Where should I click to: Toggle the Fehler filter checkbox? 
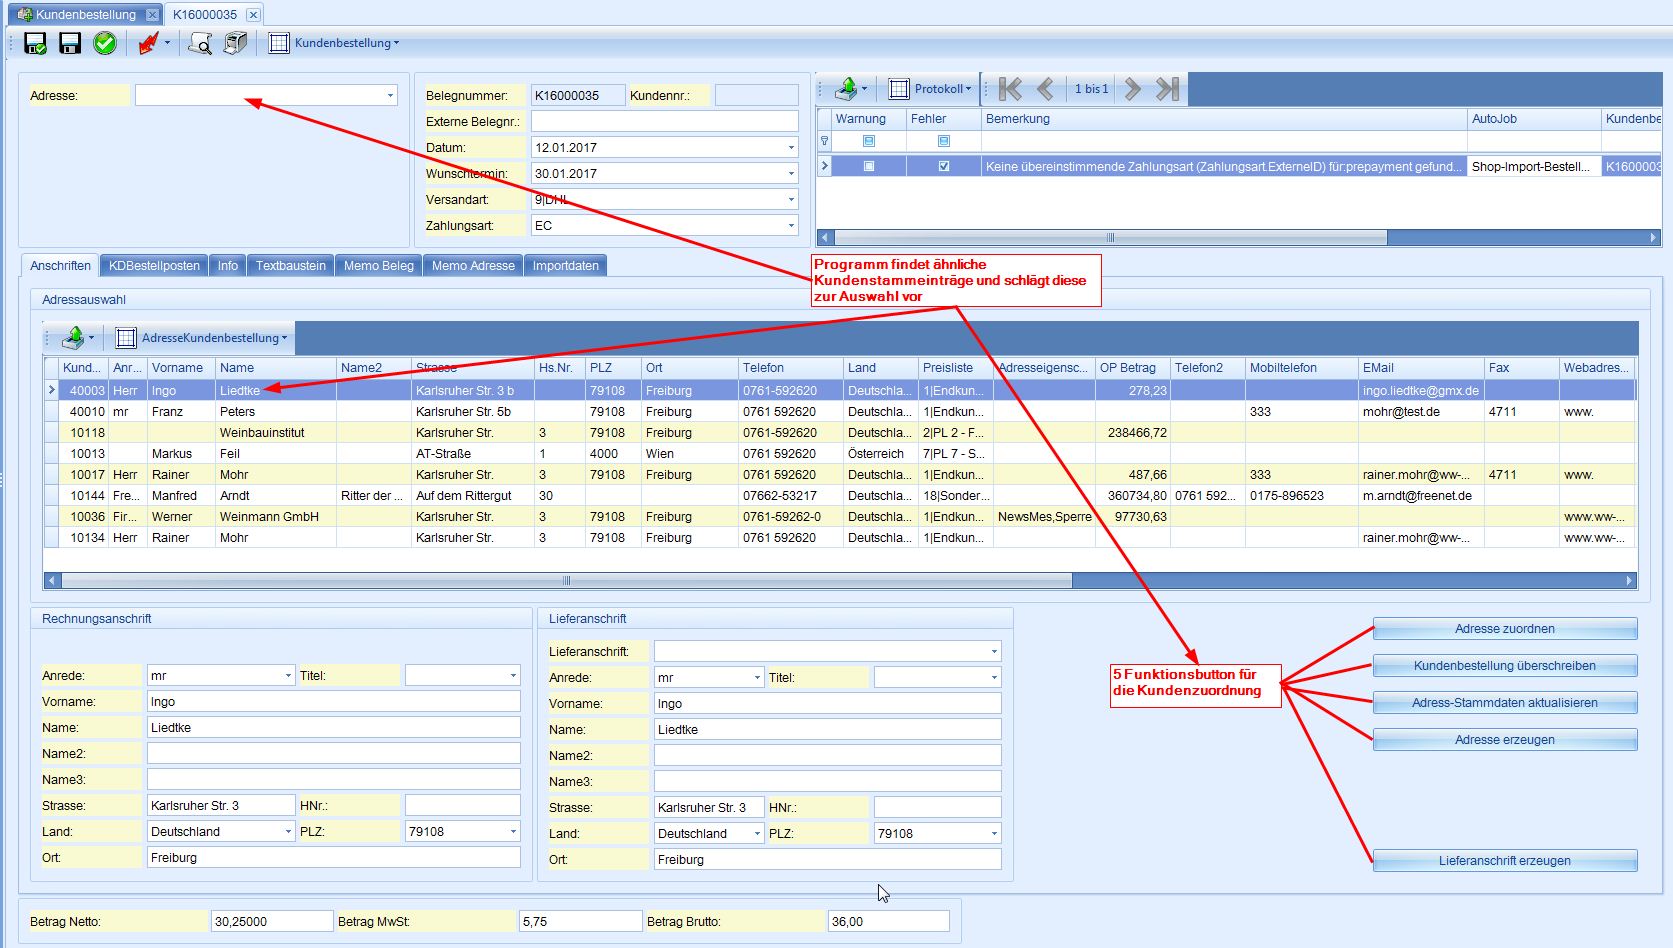coord(943,141)
